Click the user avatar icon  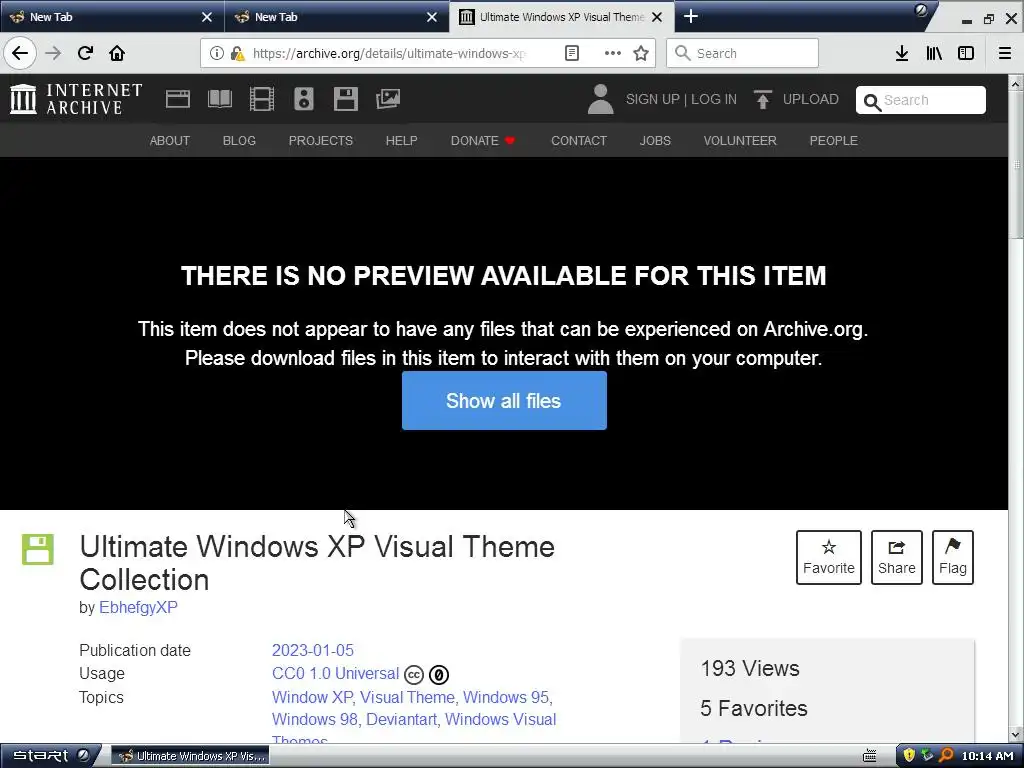pyautogui.click(x=600, y=99)
